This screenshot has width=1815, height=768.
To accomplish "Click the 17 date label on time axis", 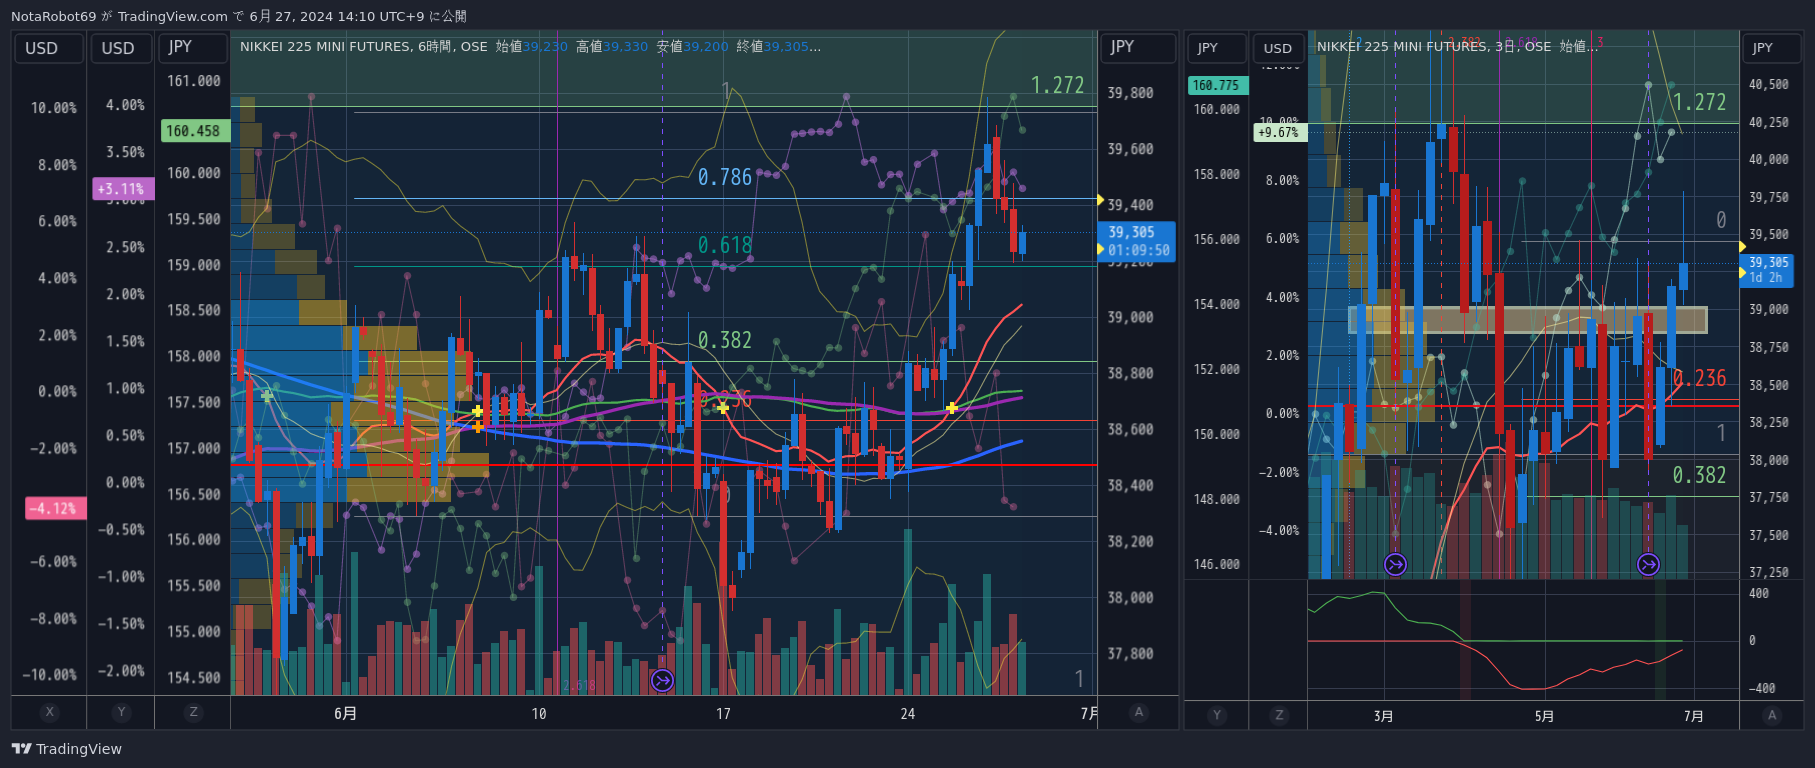I will point(723,713).
